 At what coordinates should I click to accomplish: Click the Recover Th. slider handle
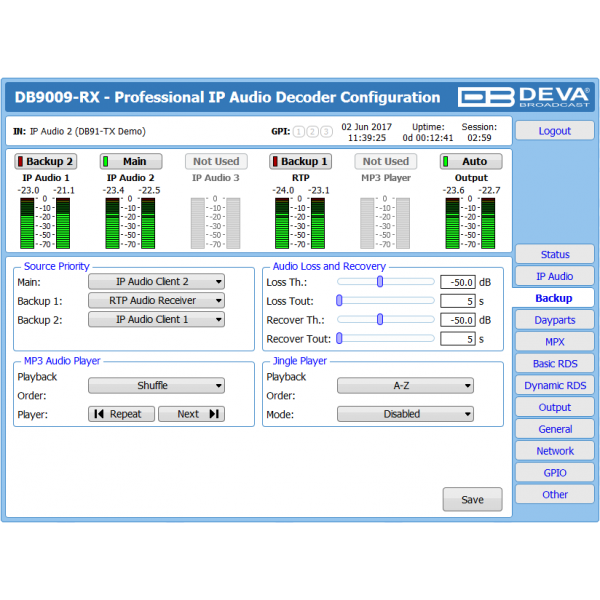tap(380, 320)
